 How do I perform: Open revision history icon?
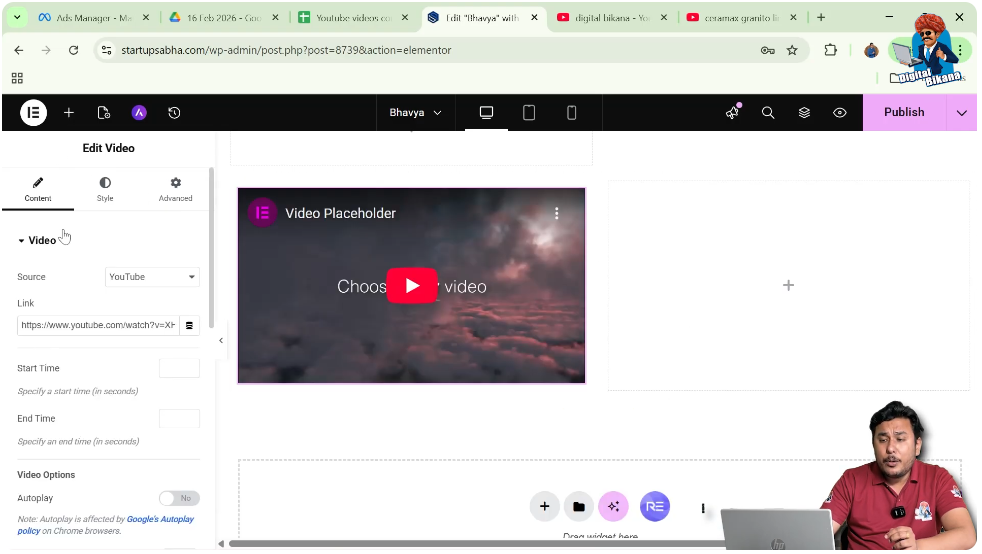(x=174, y=113)
